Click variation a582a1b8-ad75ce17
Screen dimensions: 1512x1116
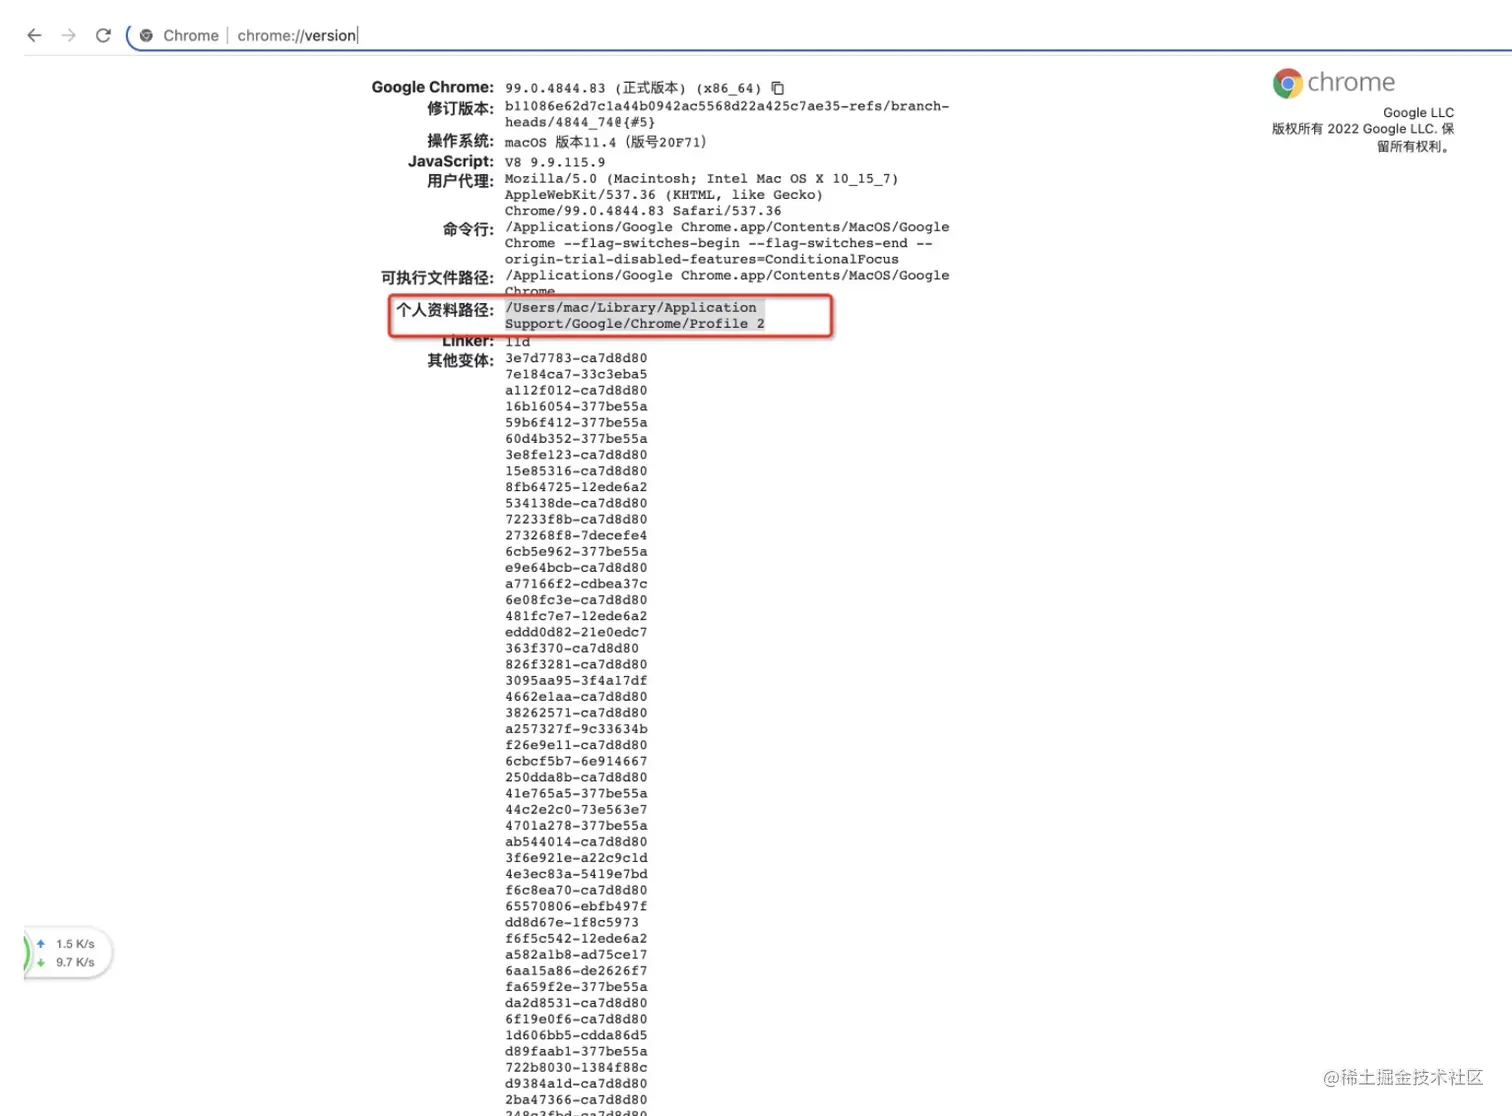576,955
